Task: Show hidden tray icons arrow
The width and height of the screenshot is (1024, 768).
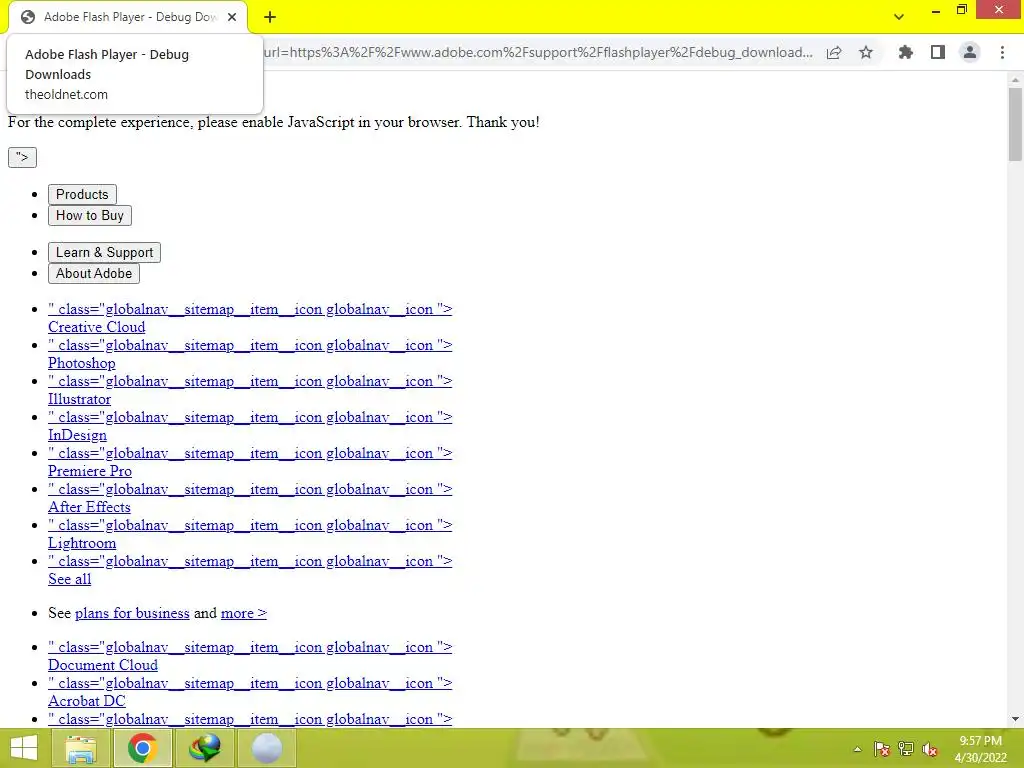Action: [x=857, y=749]
